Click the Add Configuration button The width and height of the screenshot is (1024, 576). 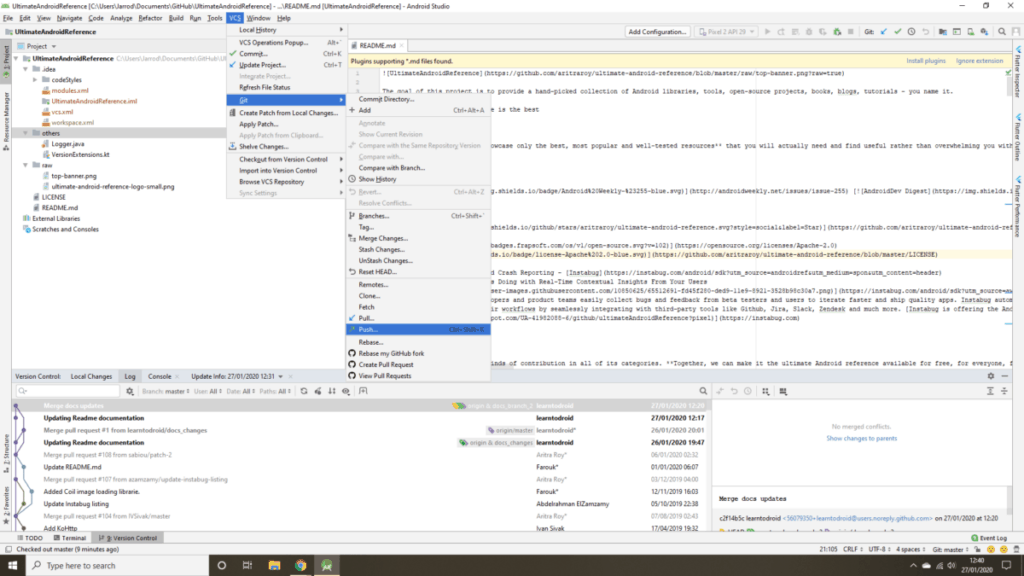point(656,32)
